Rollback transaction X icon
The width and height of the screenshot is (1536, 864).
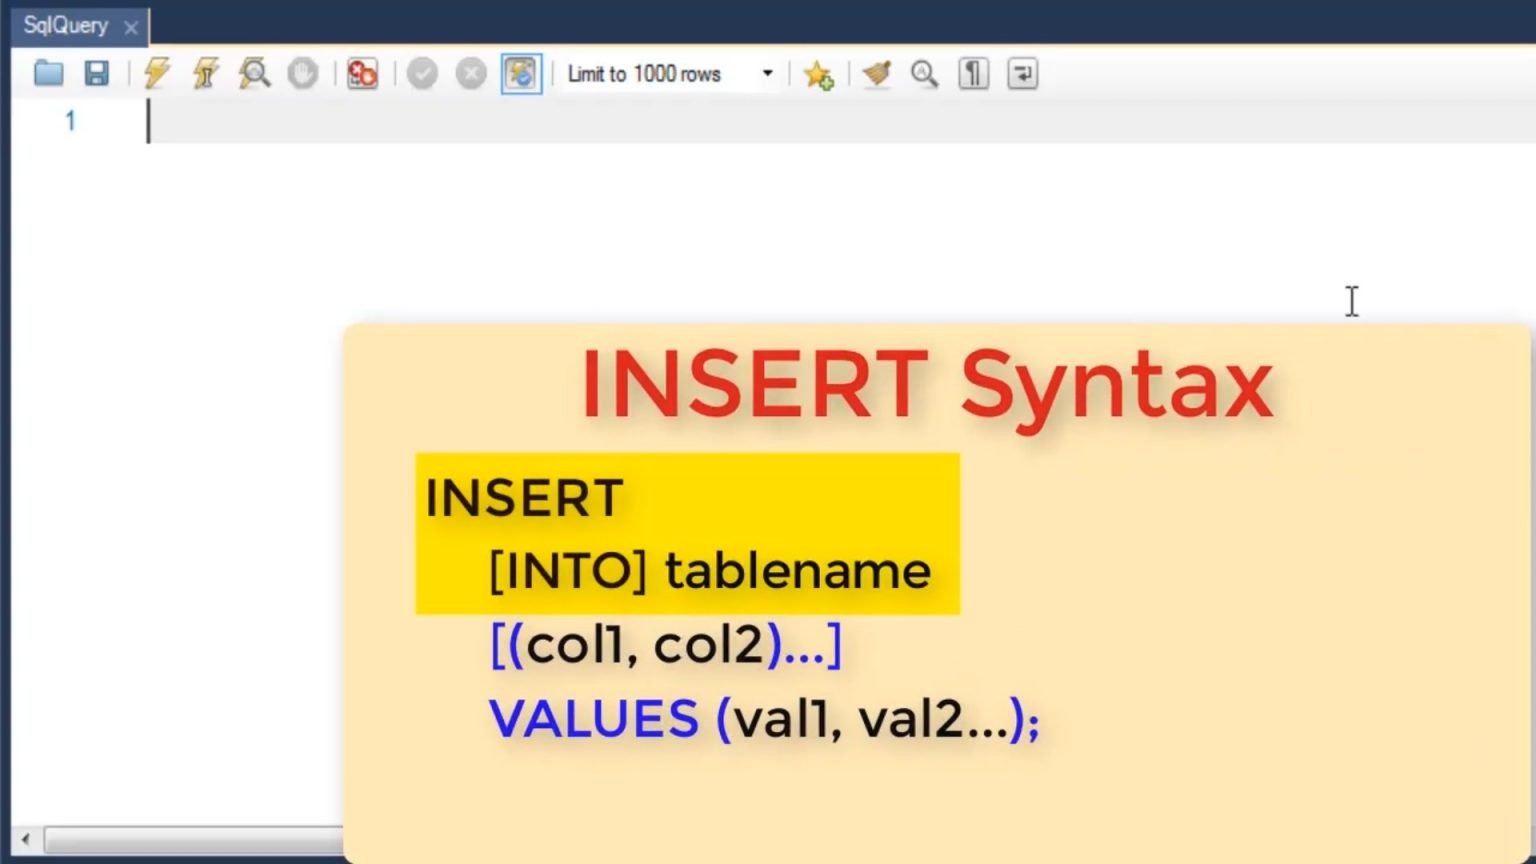[x=471, y=73]
